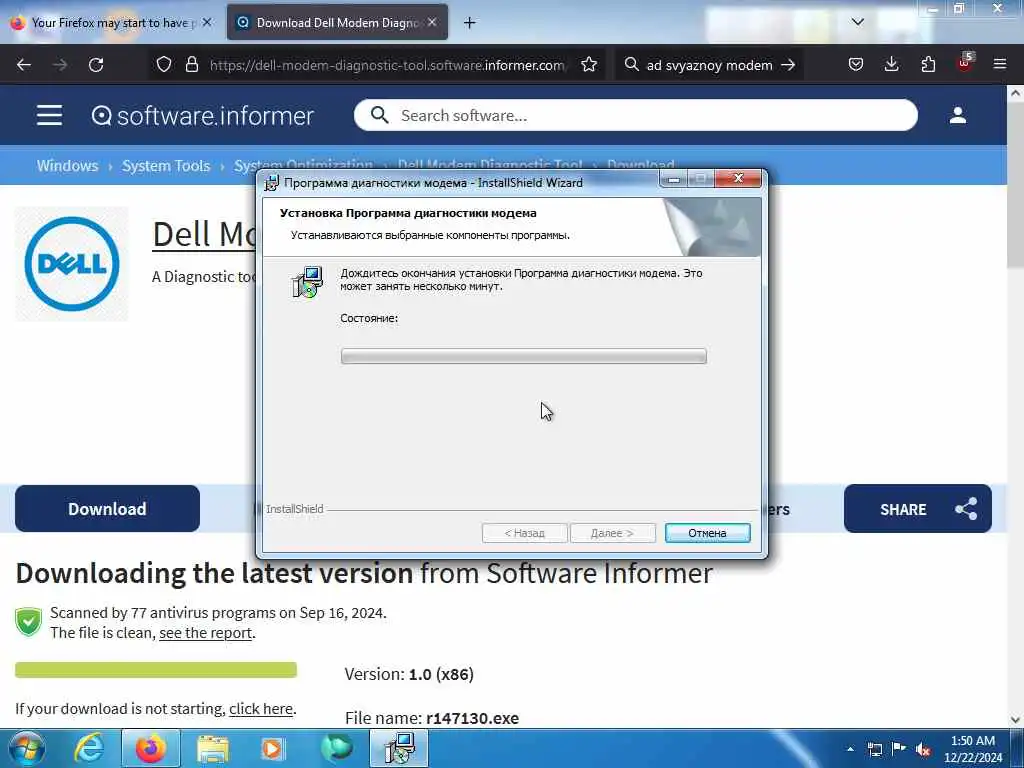Open tracking protection shield icon
Image resolution: width=1024 pixels, height=768 pixels.
(x=164, y=64)
